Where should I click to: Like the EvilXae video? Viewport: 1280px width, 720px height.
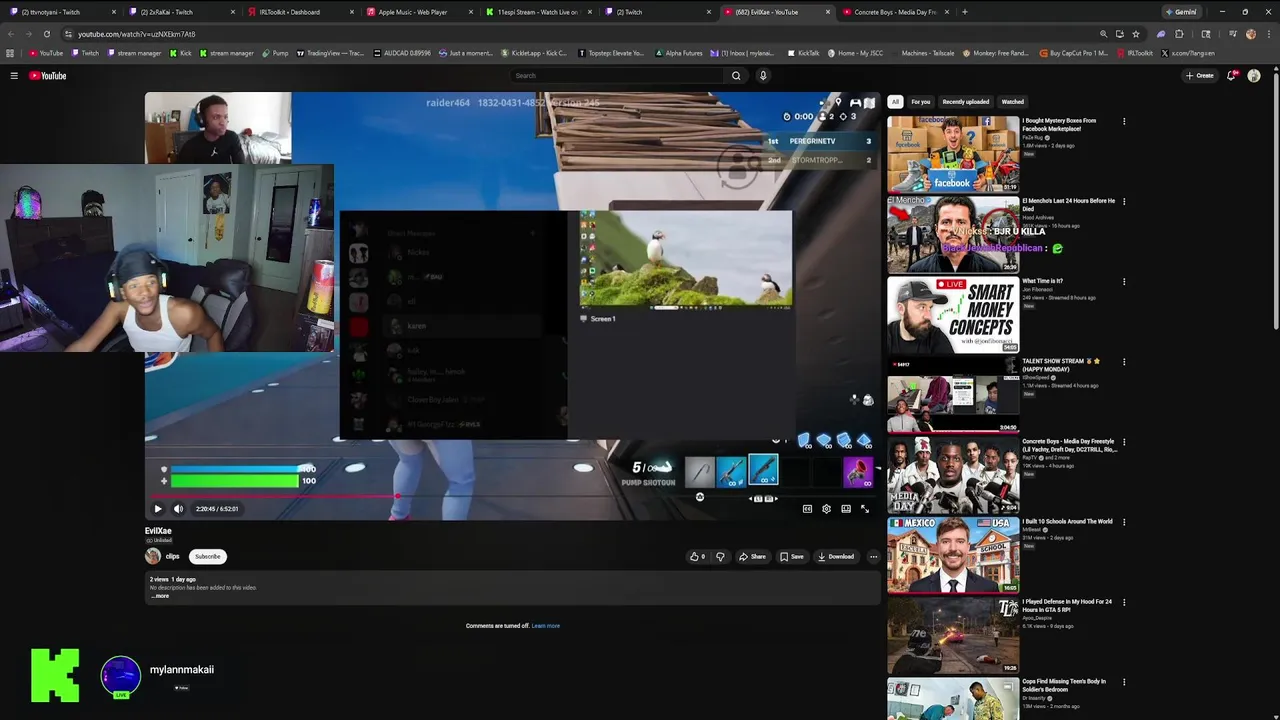697,557
